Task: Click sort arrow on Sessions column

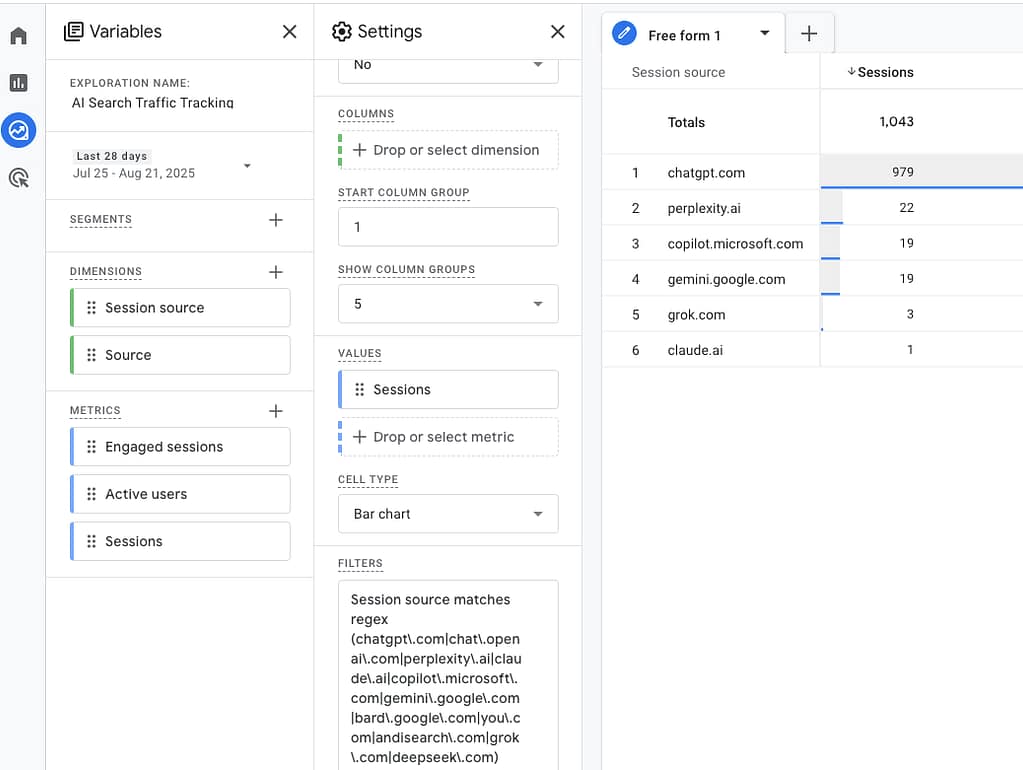Action: [x=851, y=72]
